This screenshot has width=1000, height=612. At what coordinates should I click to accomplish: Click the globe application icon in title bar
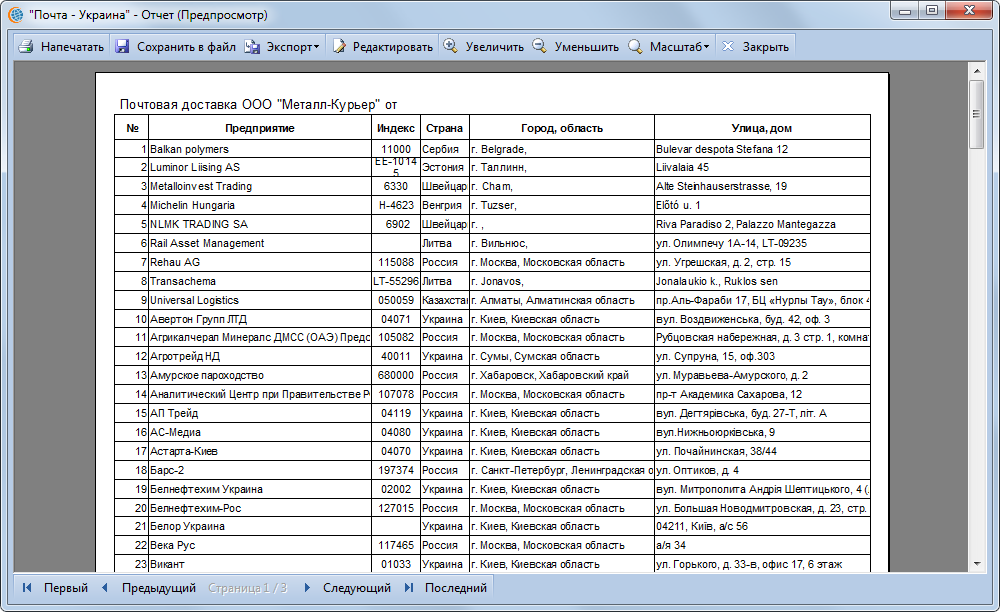pyautogui.click(x=16, y=15)
